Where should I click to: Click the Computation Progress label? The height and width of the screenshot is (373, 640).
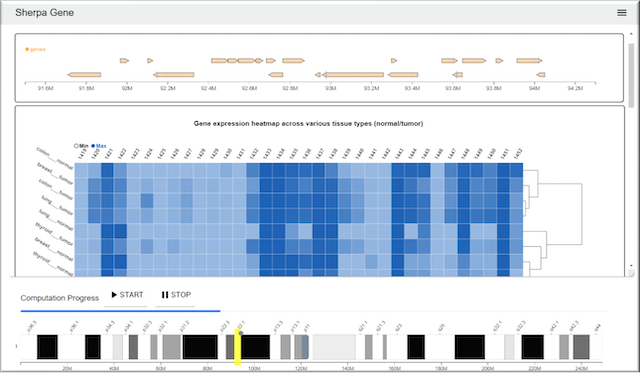click(60, 298)
